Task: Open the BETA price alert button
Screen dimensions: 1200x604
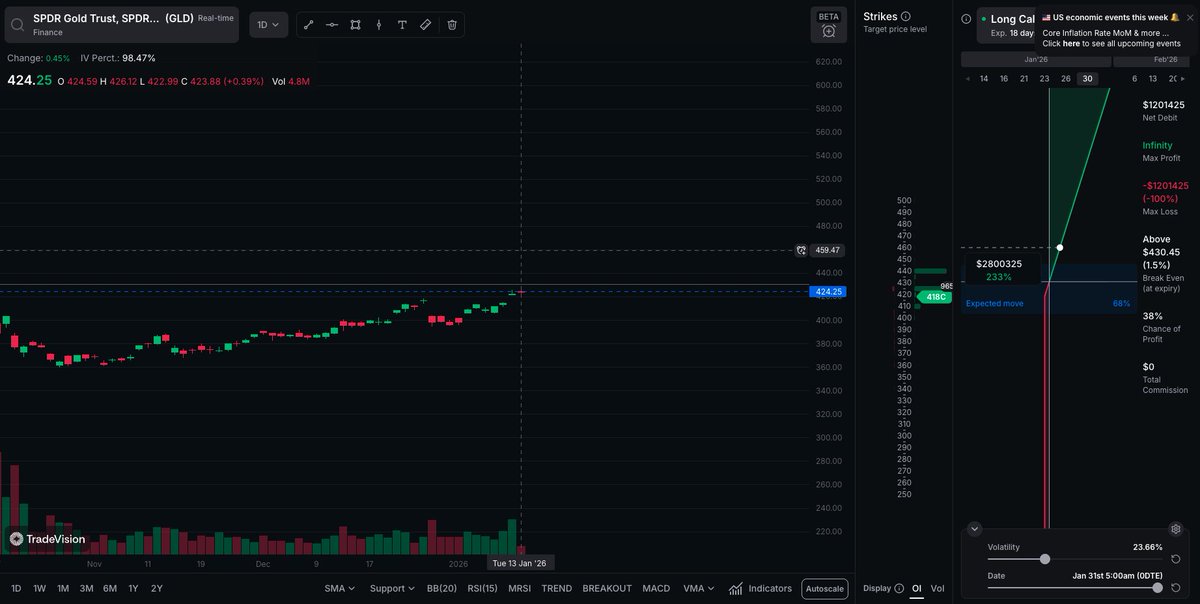Action: [828, 25]
